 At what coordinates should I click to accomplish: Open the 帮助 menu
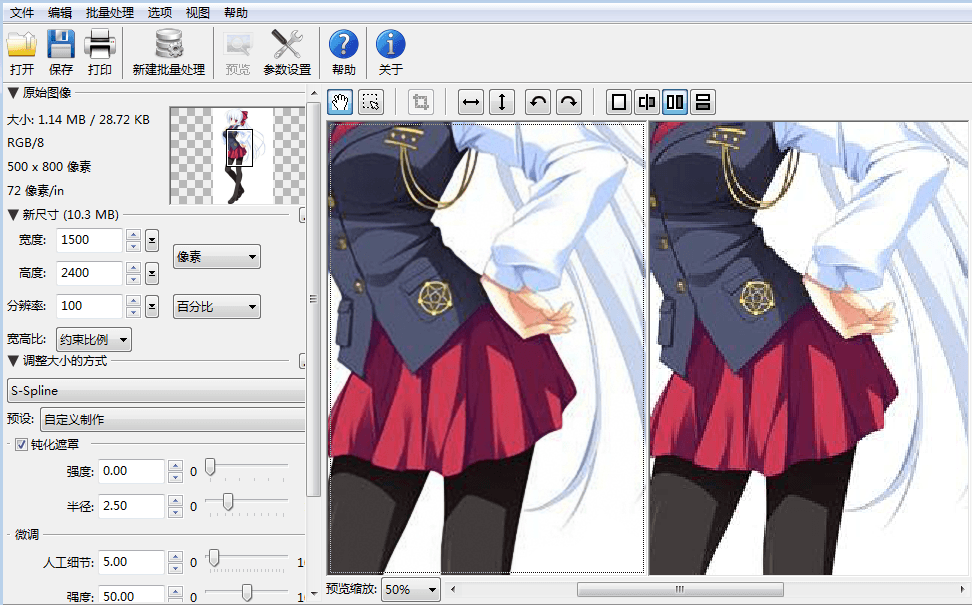(x=236, y=12)
